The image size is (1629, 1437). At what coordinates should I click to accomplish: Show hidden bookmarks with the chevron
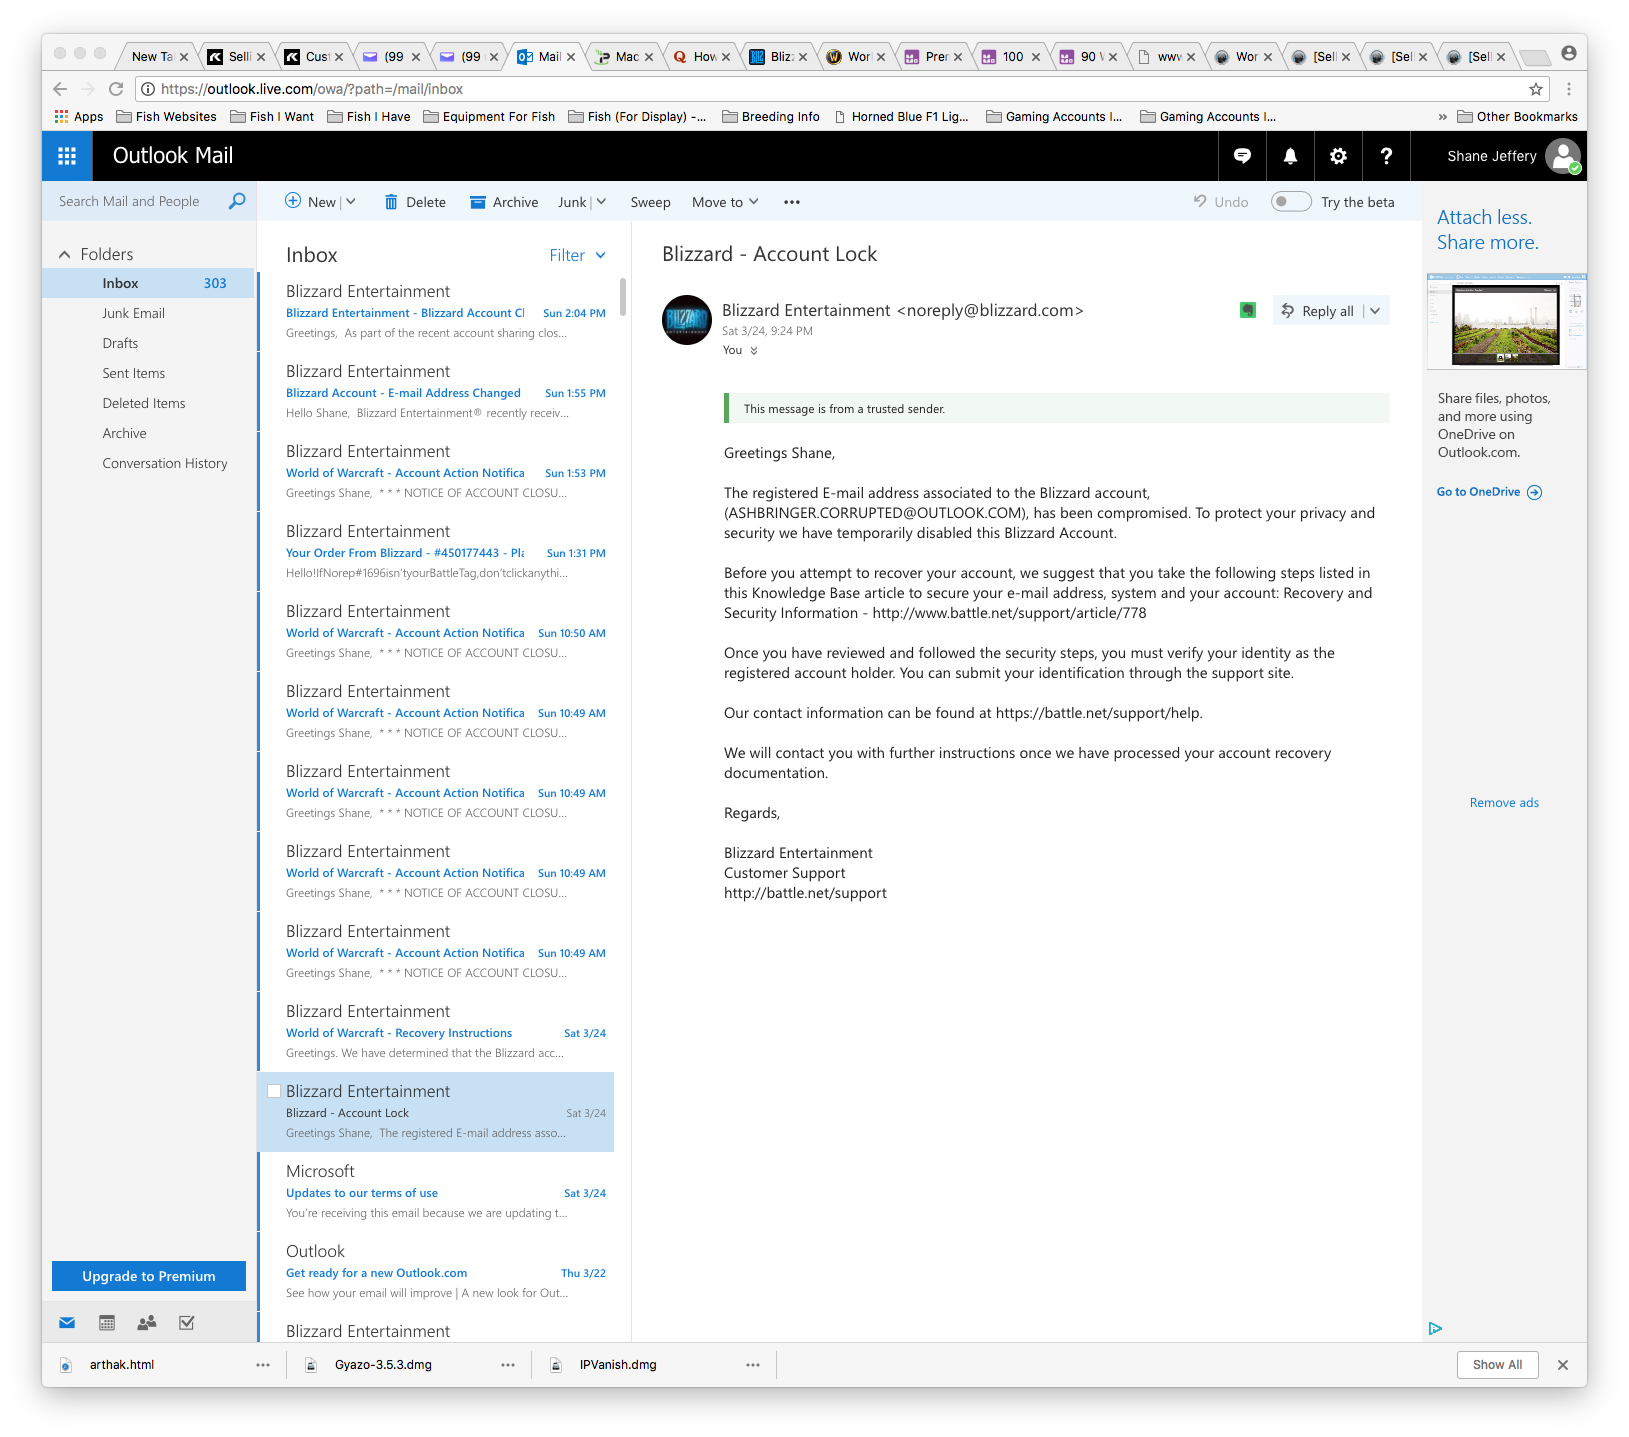tap(1443, 117)
